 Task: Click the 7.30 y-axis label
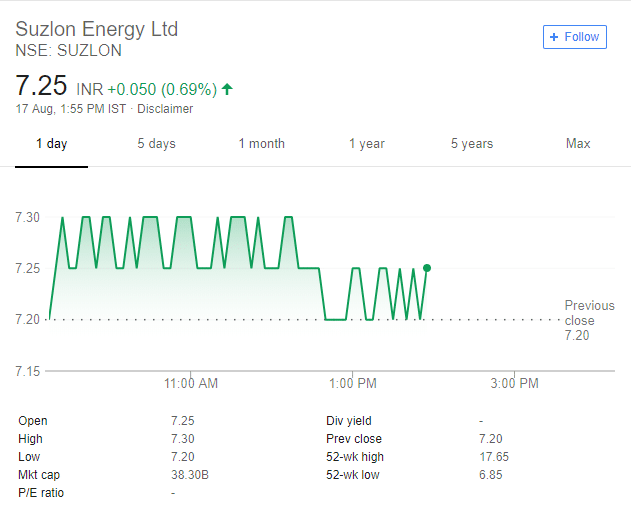click(x=27, y=217)
